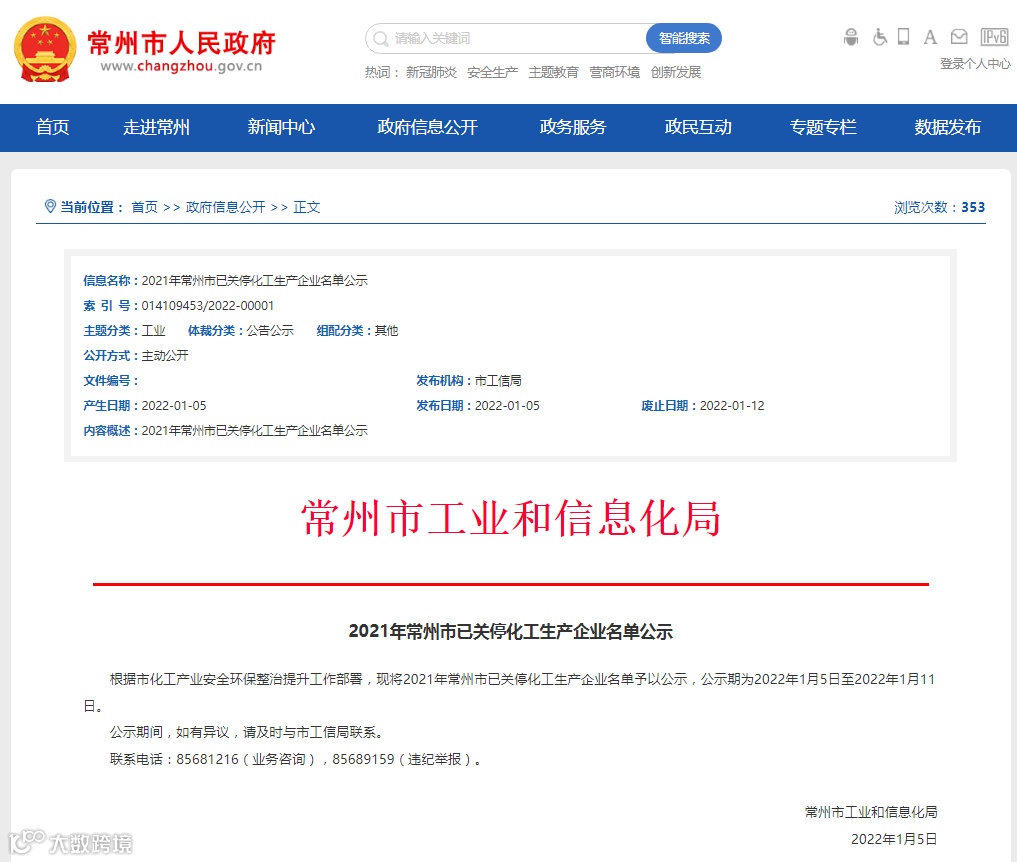Open the 走进常州 navigation tab

[x=156, y=127]
